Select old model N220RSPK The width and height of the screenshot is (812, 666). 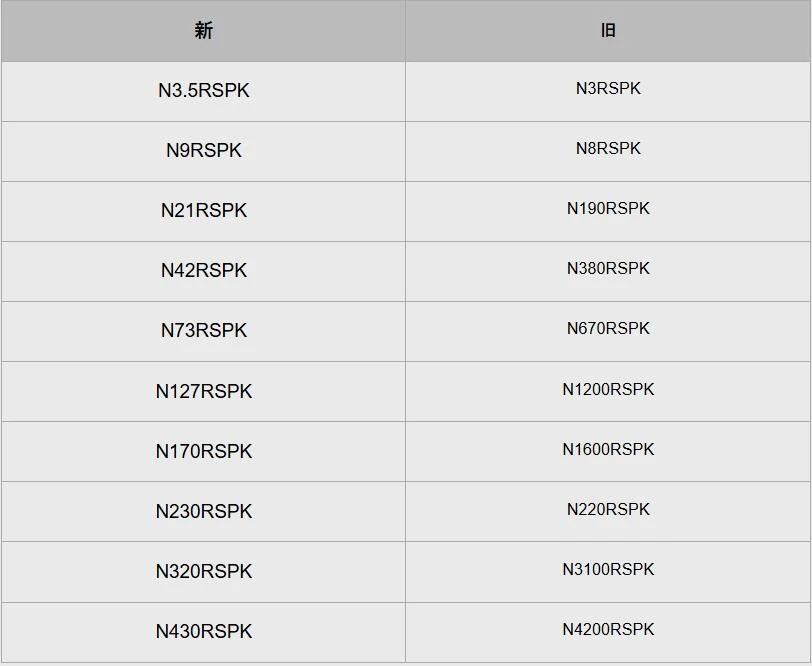point(608,509)
